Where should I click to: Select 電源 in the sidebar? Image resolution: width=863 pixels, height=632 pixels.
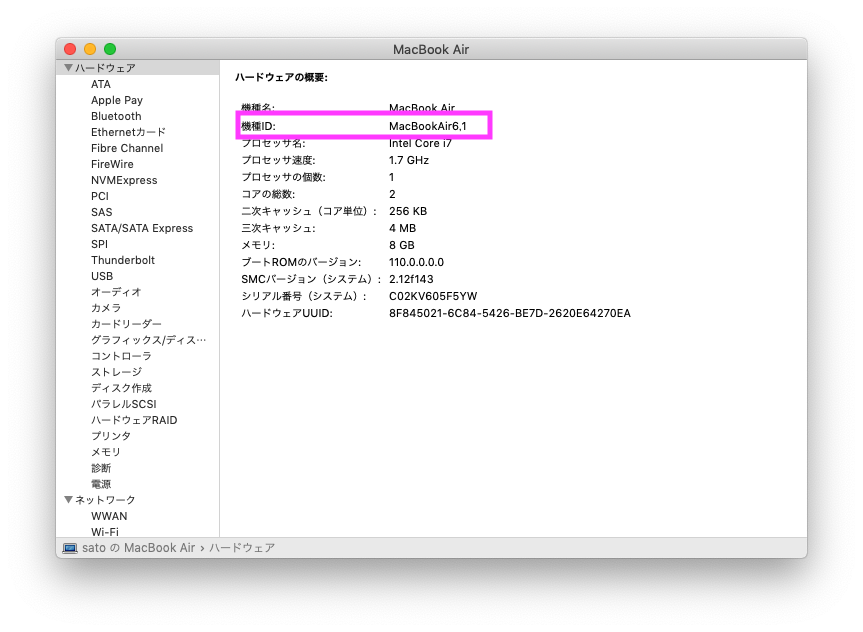point(101,484)
